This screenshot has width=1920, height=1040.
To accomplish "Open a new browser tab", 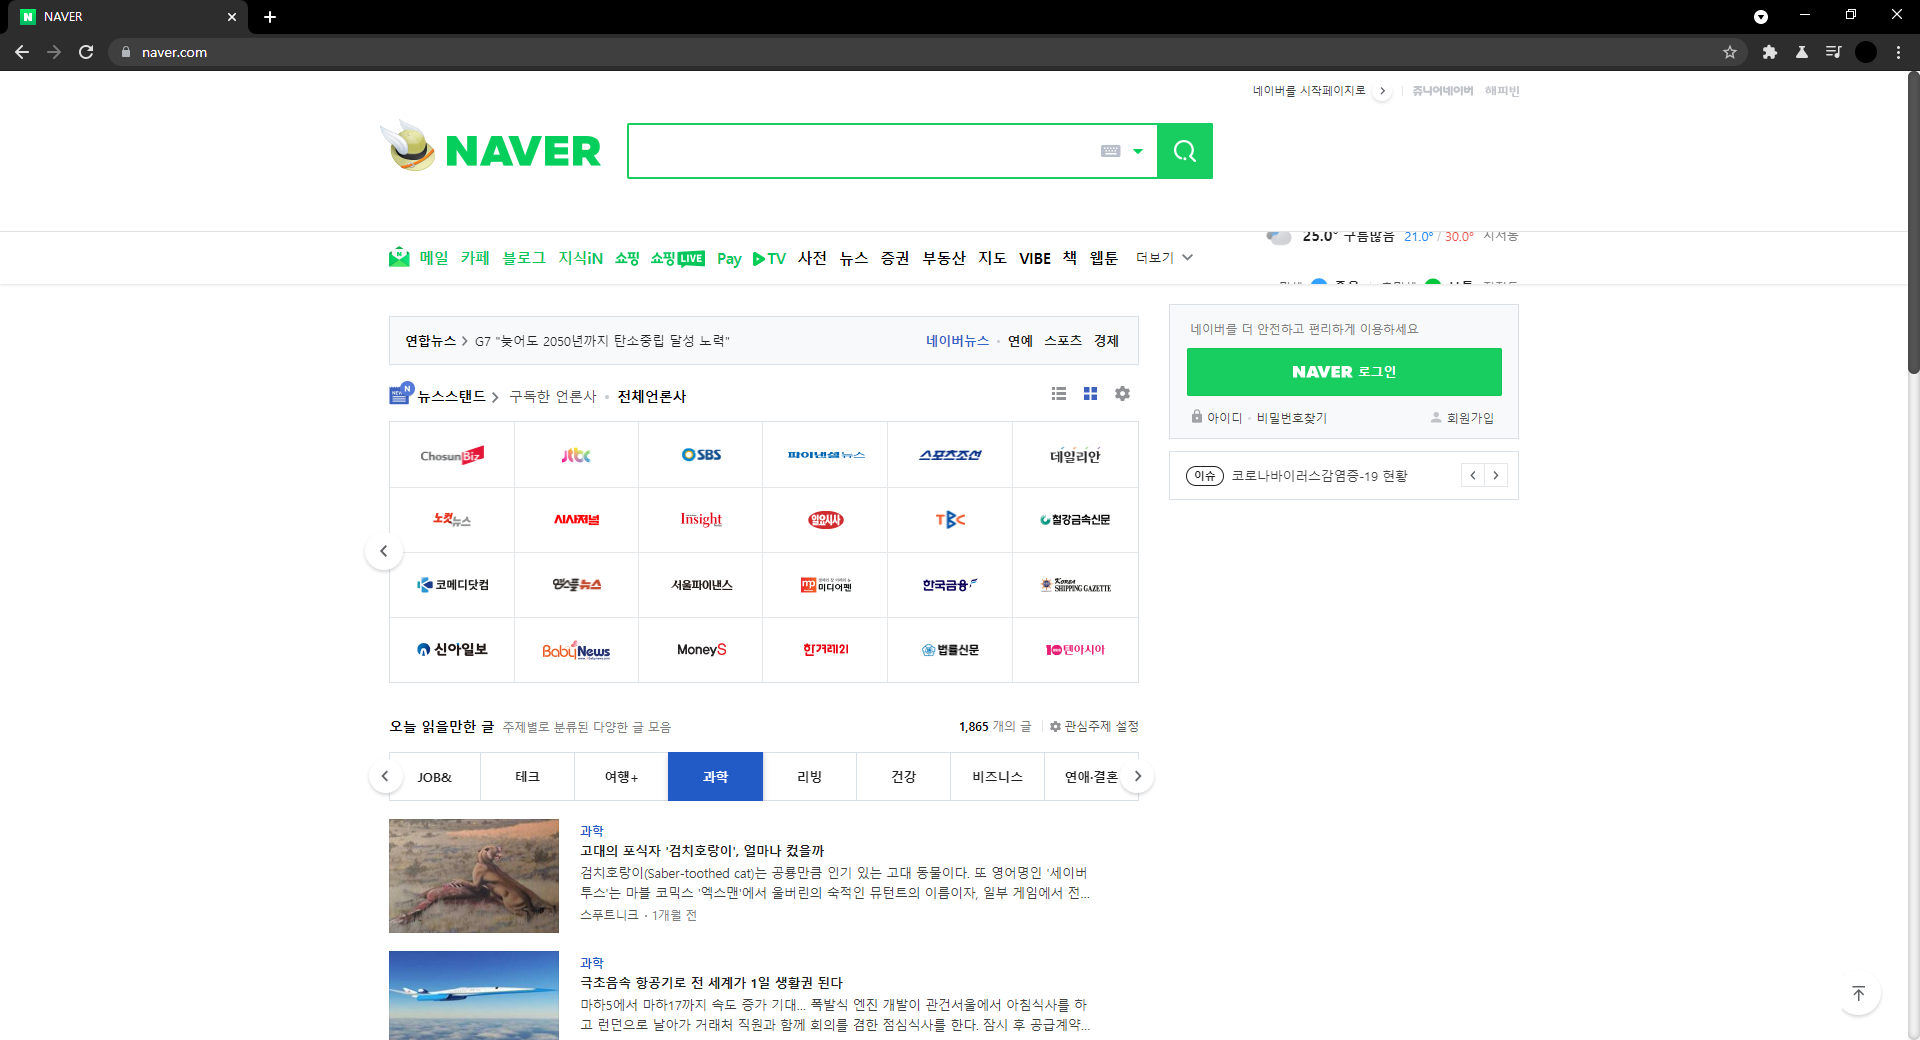I will (270, 17).
